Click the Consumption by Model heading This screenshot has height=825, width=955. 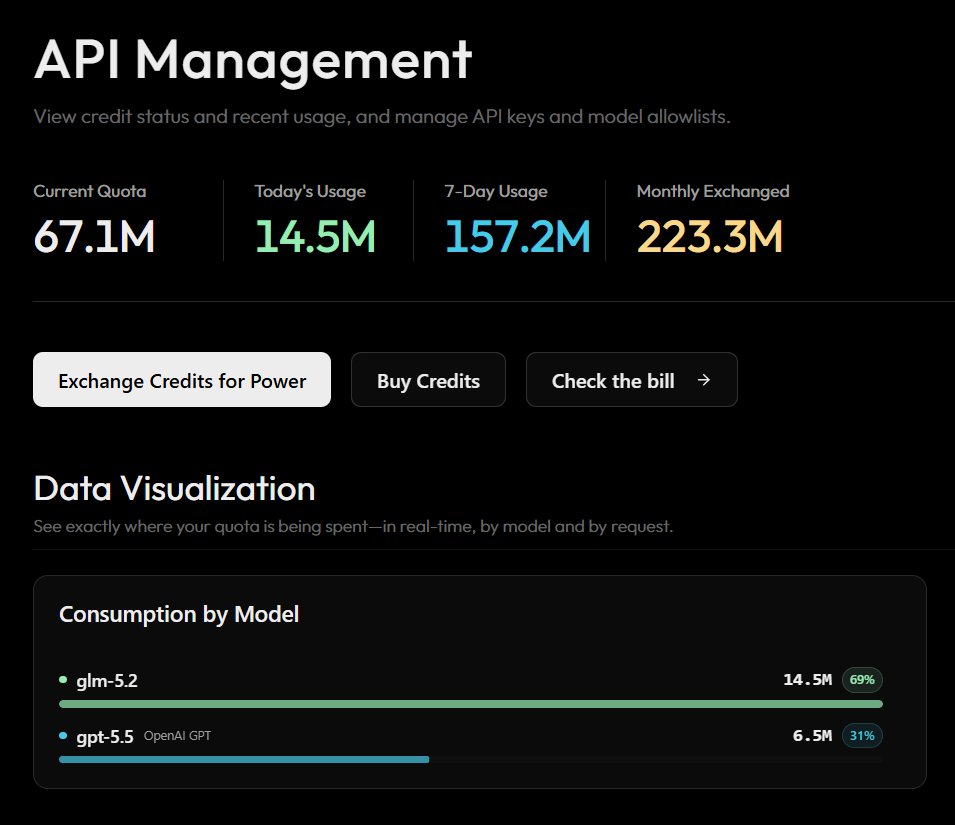pyautogui.click(x=179, y=614)
